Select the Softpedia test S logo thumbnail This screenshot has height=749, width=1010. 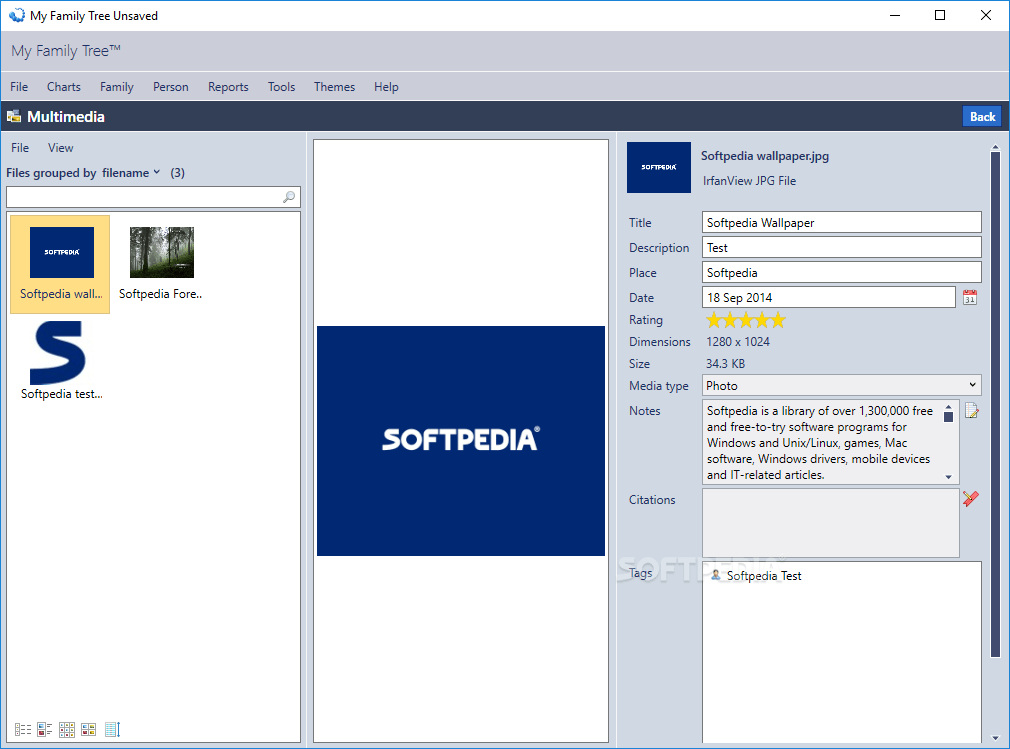[x=61, y=361]
